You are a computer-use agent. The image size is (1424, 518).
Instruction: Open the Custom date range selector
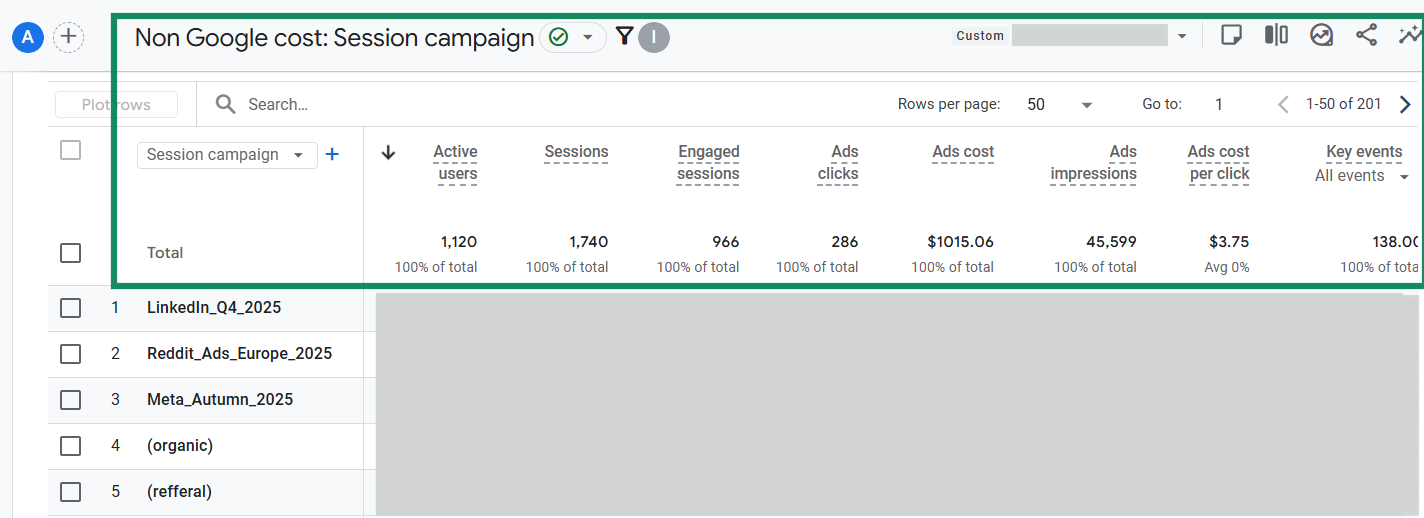pyautogui.click(x=1072, y=36)
